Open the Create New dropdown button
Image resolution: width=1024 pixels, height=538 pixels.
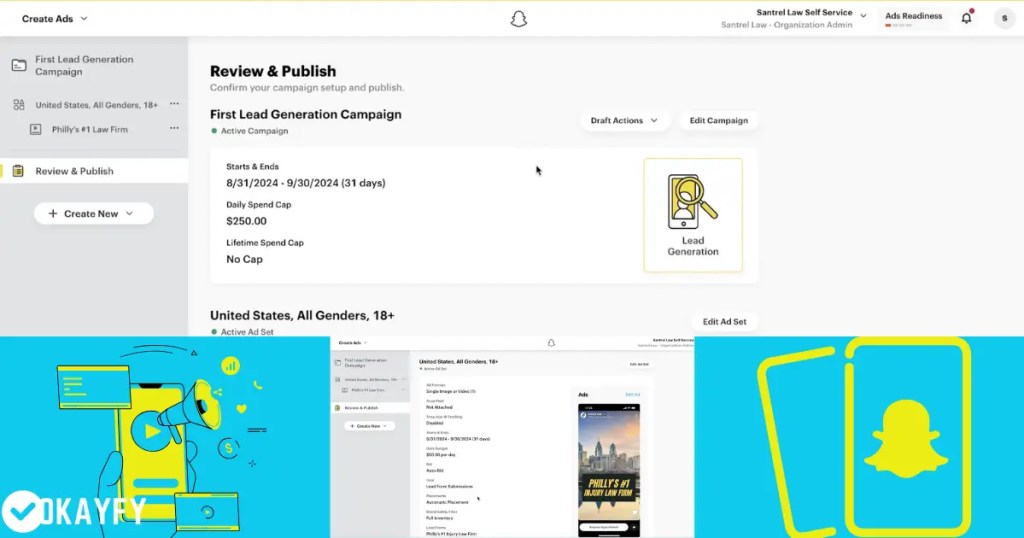94,214
